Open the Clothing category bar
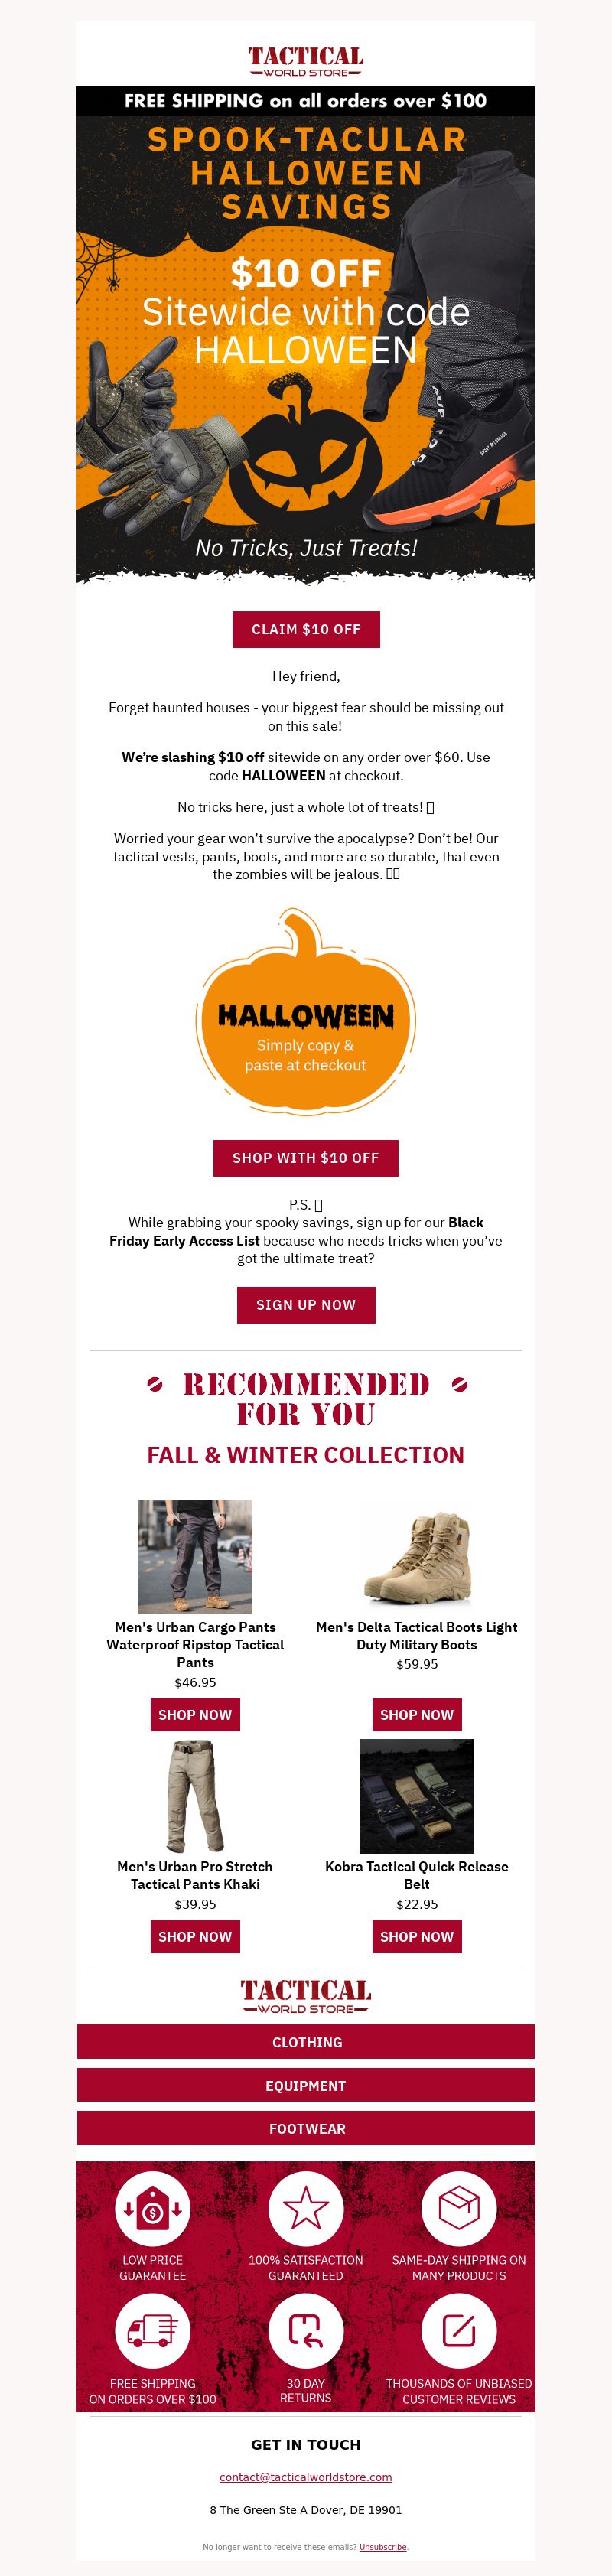This screenshot has width=612, height=2576. tap(306, 2042)
